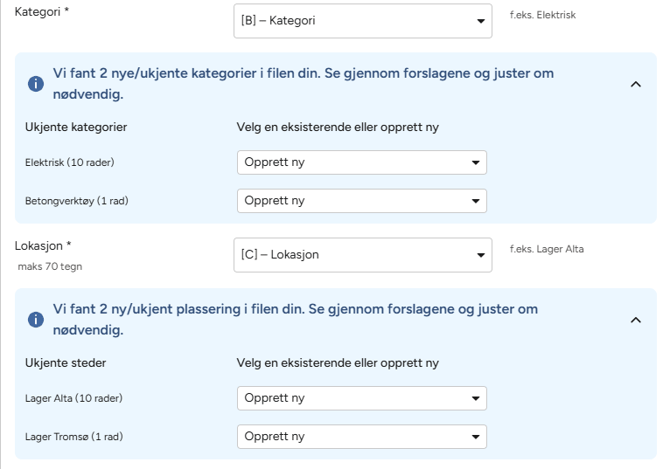Open the [C] – Lokasjon column dropdown
The image size is (670, 469).
[363, 255]
